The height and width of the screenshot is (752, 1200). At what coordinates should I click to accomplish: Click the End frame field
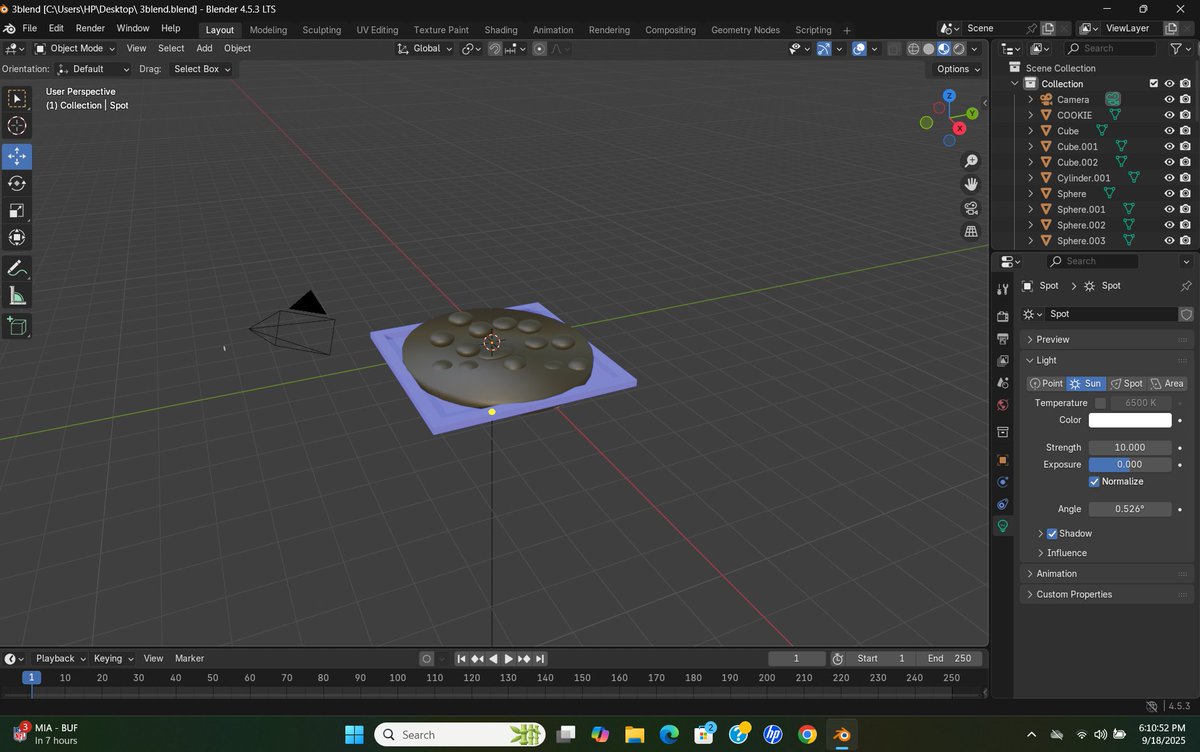(949, 658)
